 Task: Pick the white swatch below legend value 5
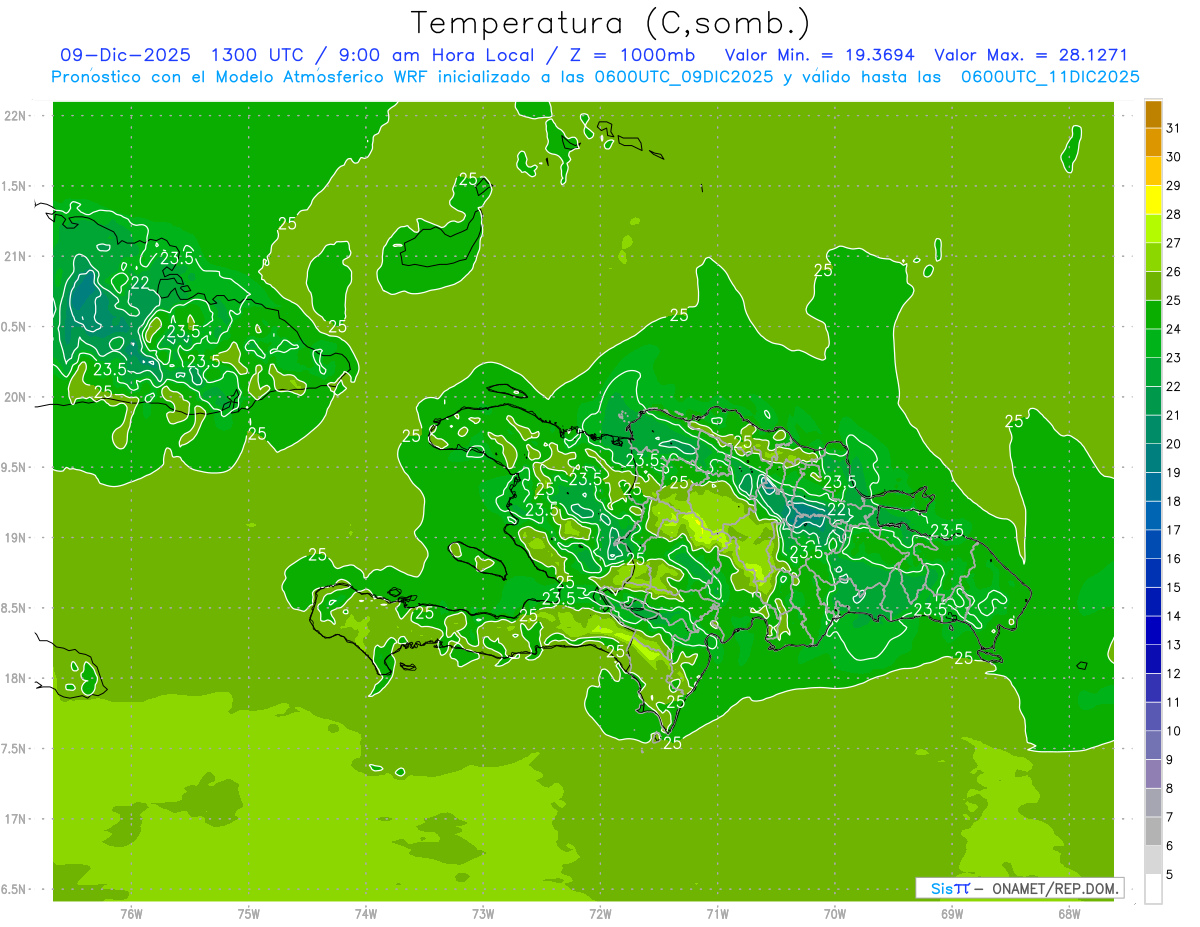pos(1153,889)
